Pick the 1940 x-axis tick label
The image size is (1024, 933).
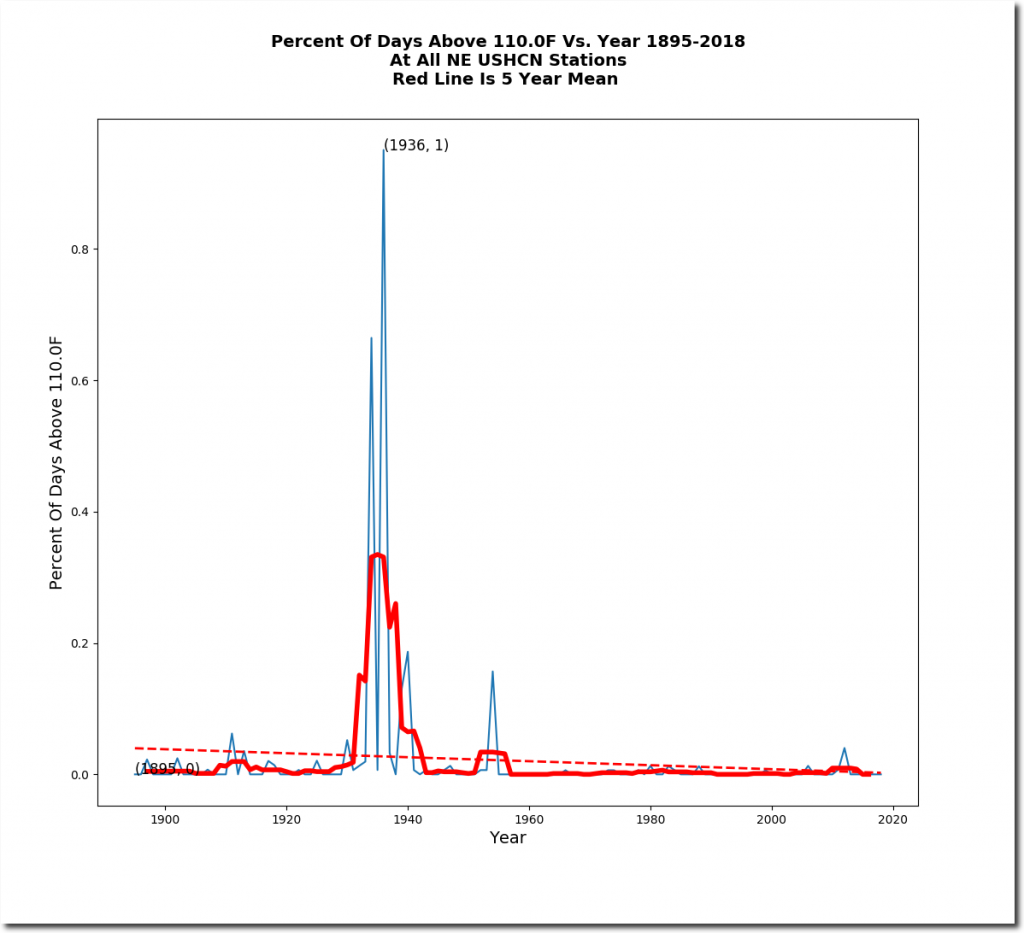pos(407,820)
